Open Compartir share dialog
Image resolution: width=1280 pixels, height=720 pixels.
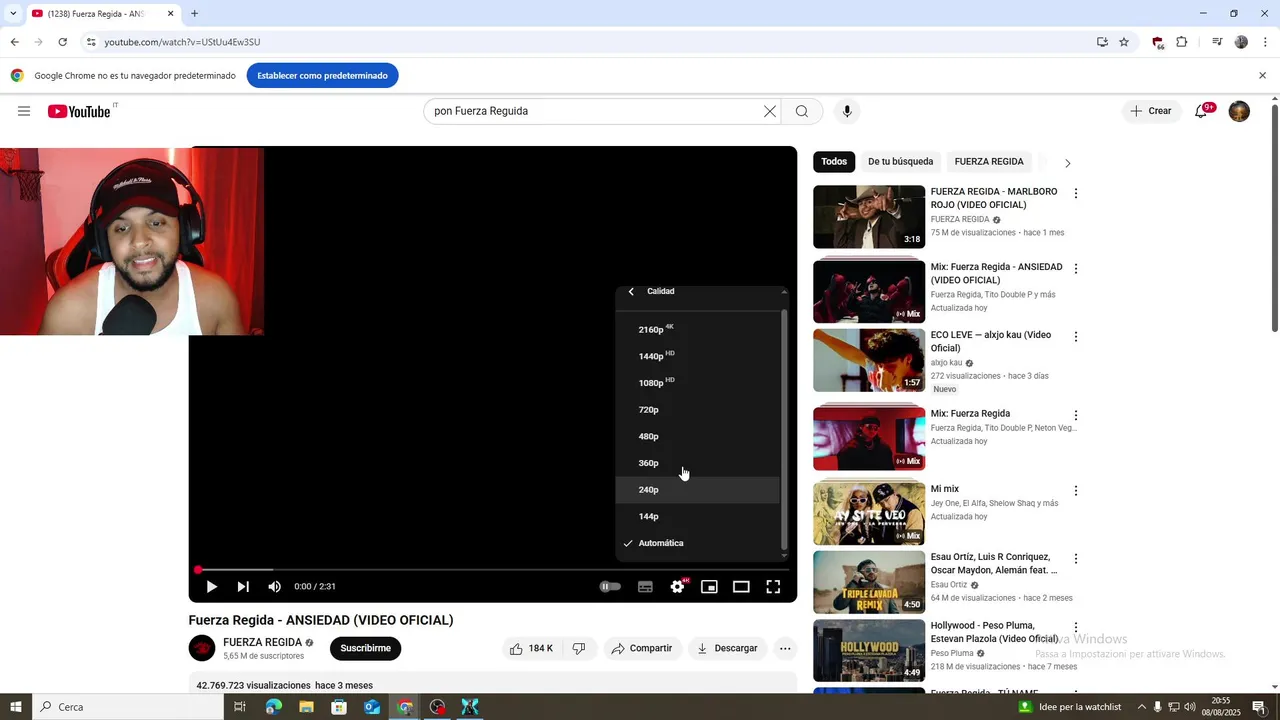pyautogui.click(x=642, y=648)
